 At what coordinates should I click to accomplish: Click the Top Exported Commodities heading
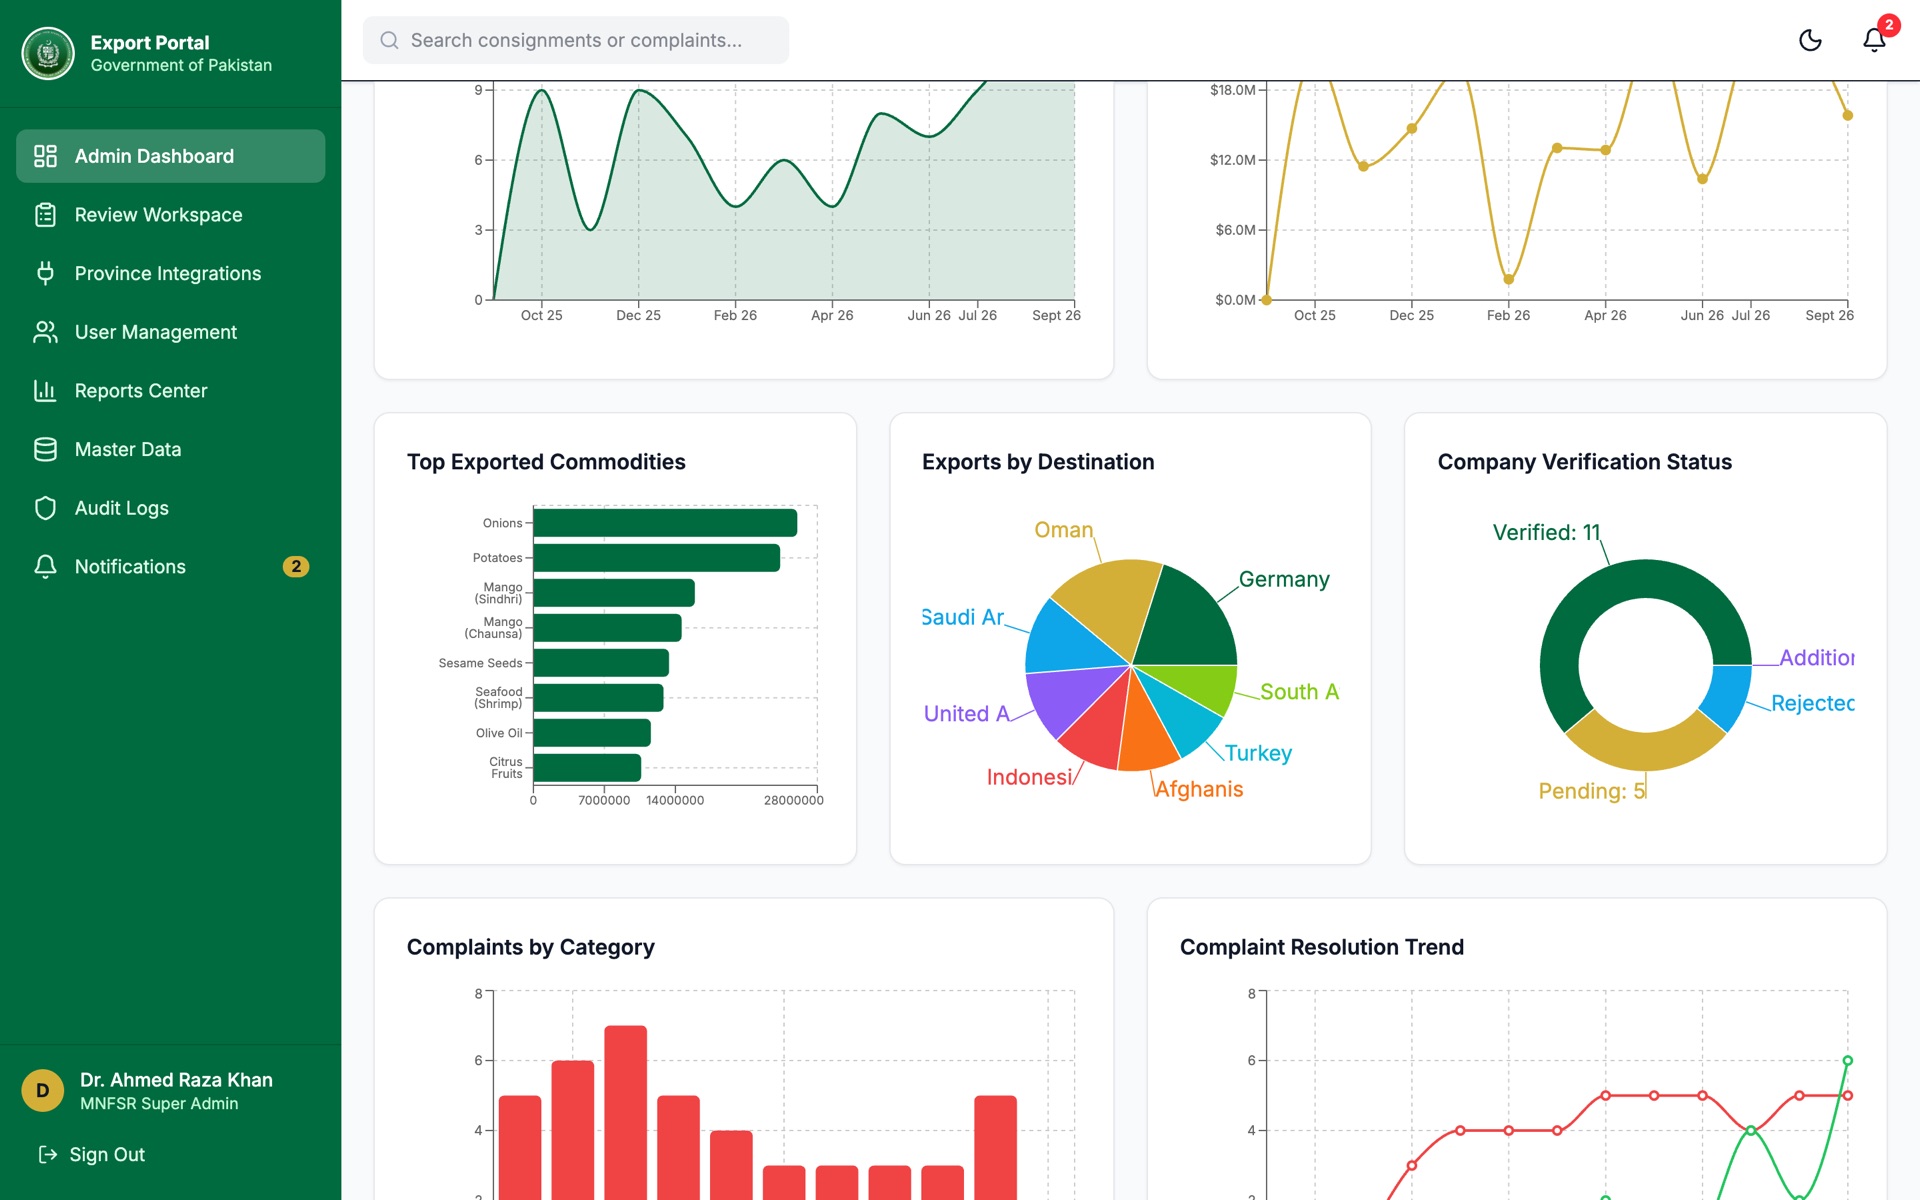click(x=546, y=462)
